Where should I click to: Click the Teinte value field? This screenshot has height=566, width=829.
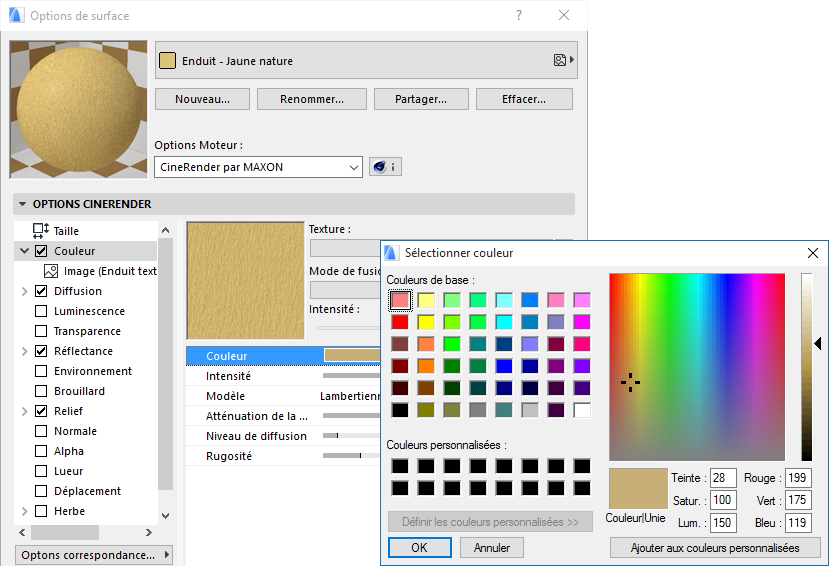coord(723,478)
